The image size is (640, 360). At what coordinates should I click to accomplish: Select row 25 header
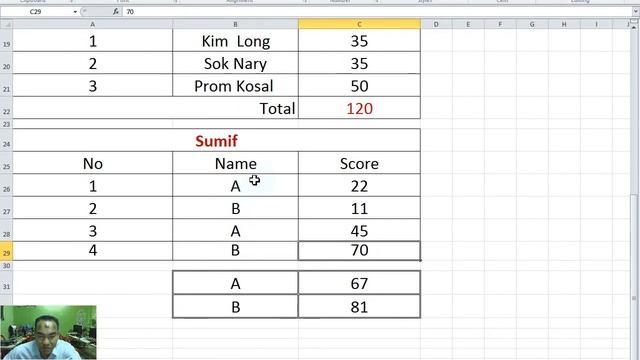(x=7, y=163)
